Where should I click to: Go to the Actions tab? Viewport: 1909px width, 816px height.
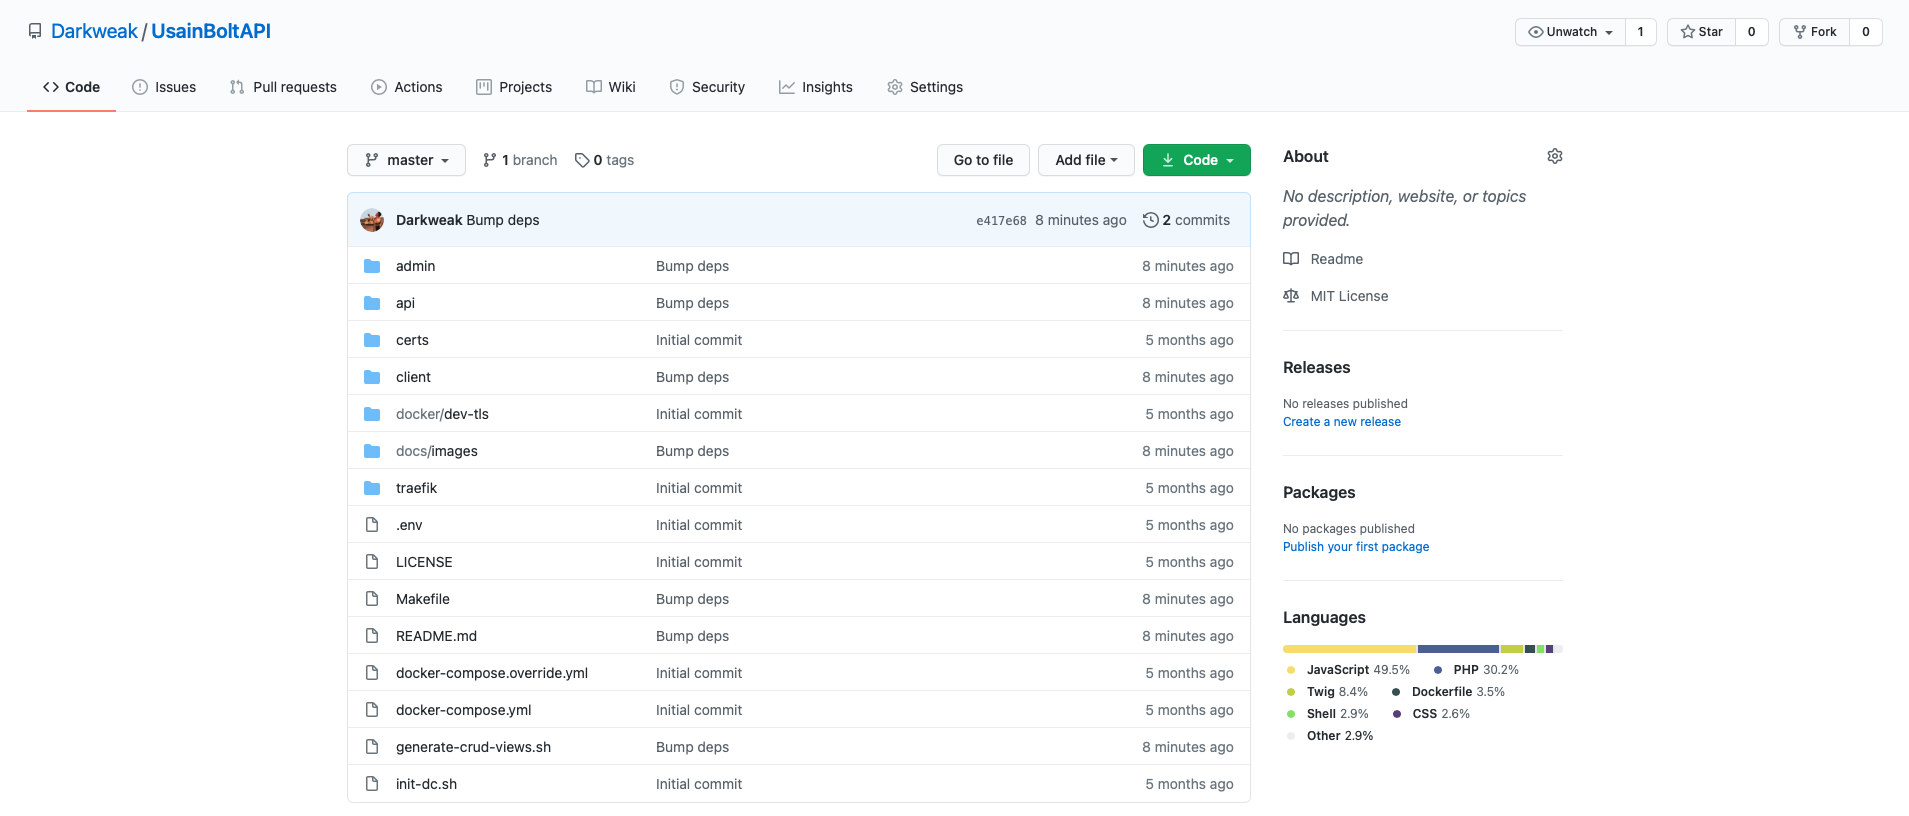[406, 87]
